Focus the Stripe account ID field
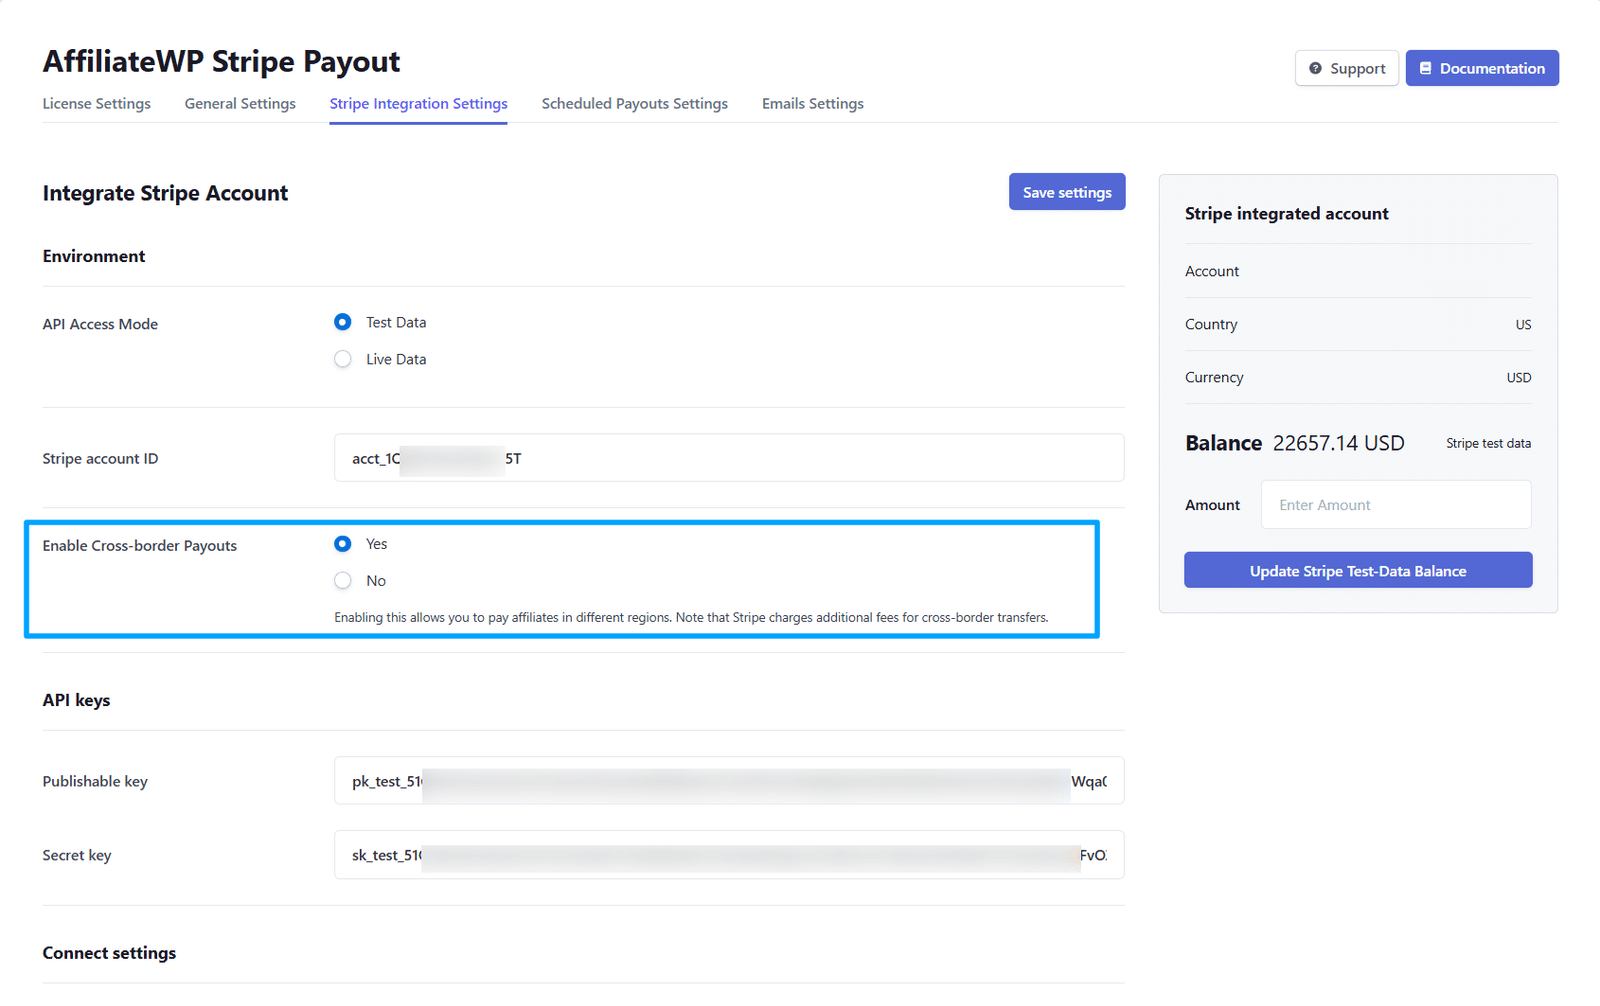Screen dimensions: 1600x1006 point(729,458)
